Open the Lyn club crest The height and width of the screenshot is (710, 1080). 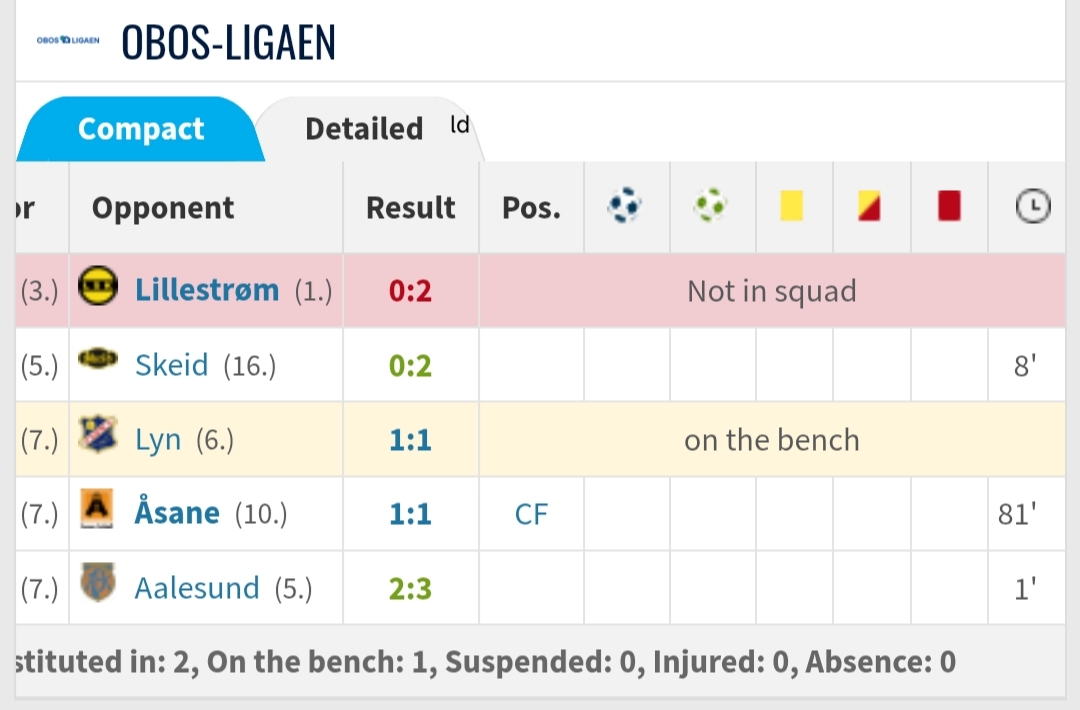(98, 434)
